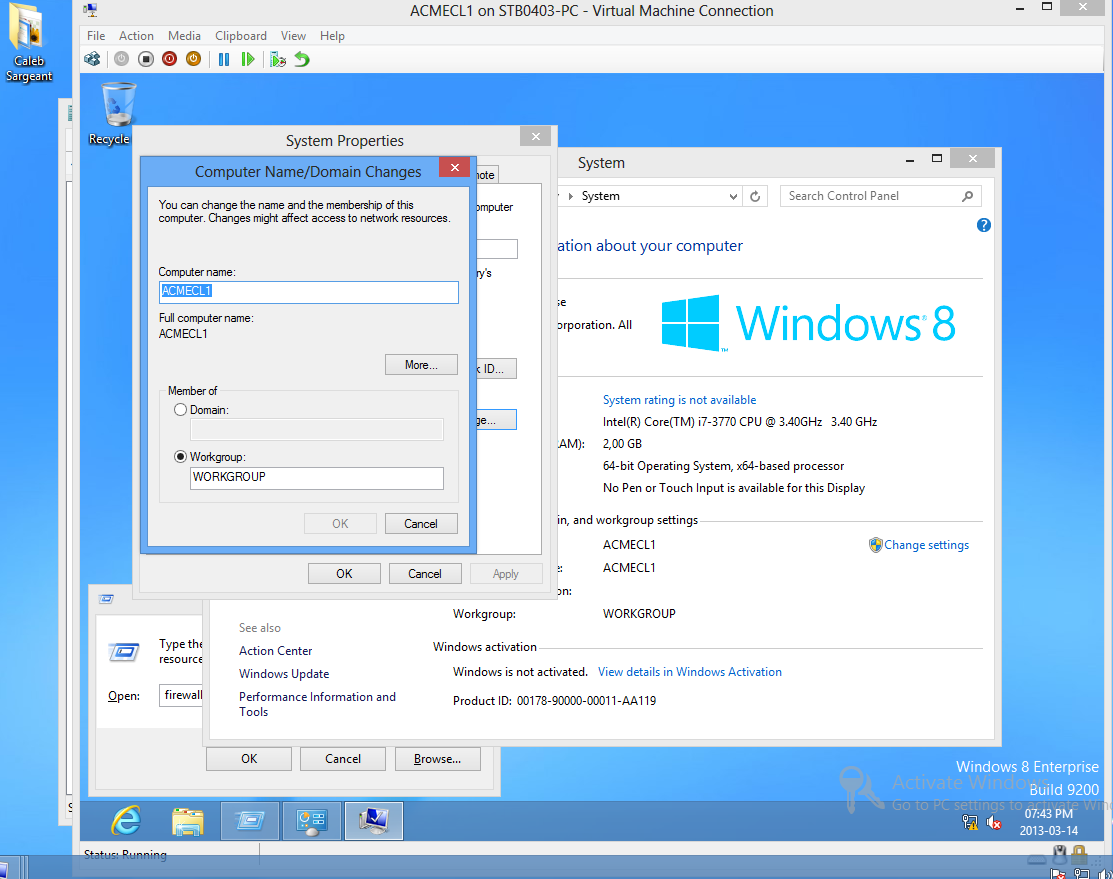This screenshot has width=1113, height=879.
Task: Refresh the System control panel page
Action: [x=755, y=196]
